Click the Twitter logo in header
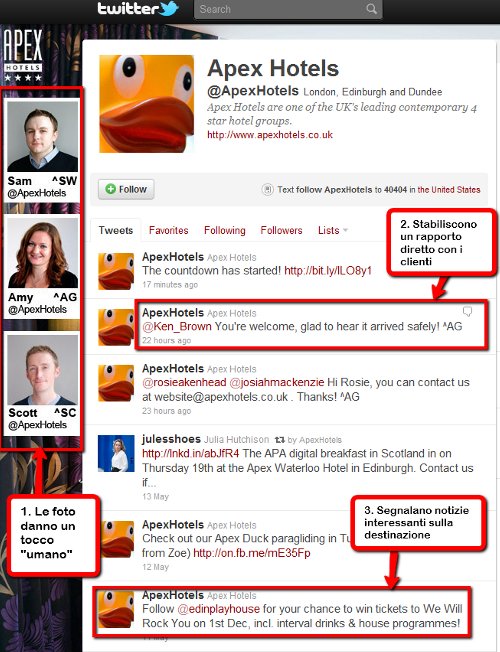 click(x=138, y=9)
